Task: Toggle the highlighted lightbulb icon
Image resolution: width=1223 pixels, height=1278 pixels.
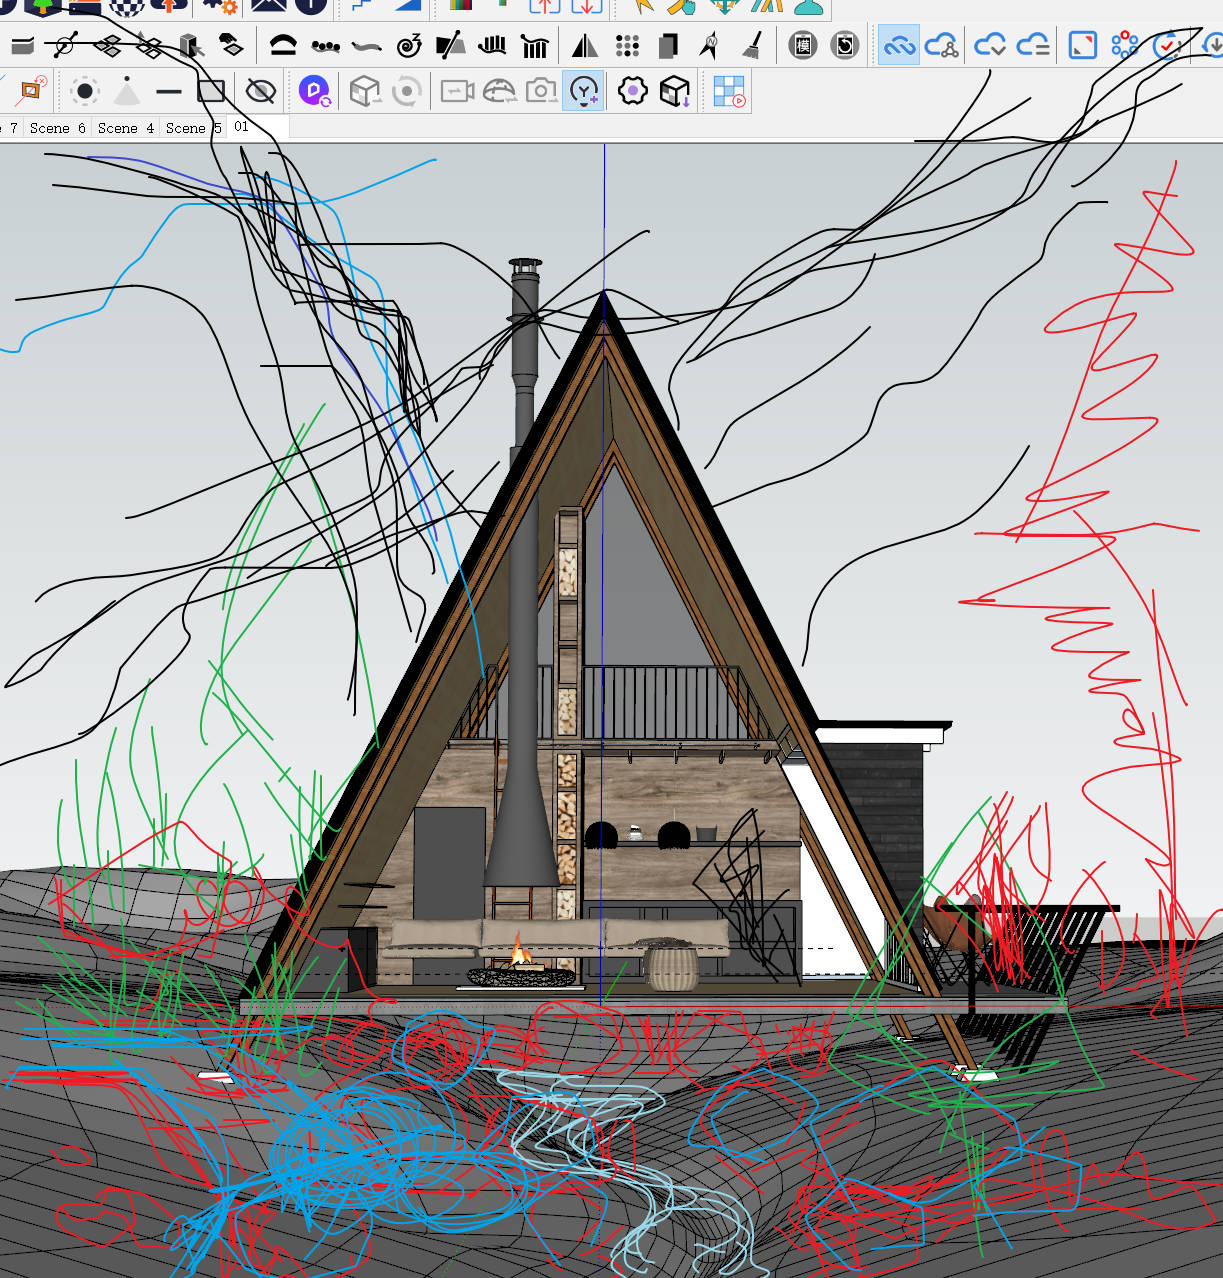Action: coord(583,92)
